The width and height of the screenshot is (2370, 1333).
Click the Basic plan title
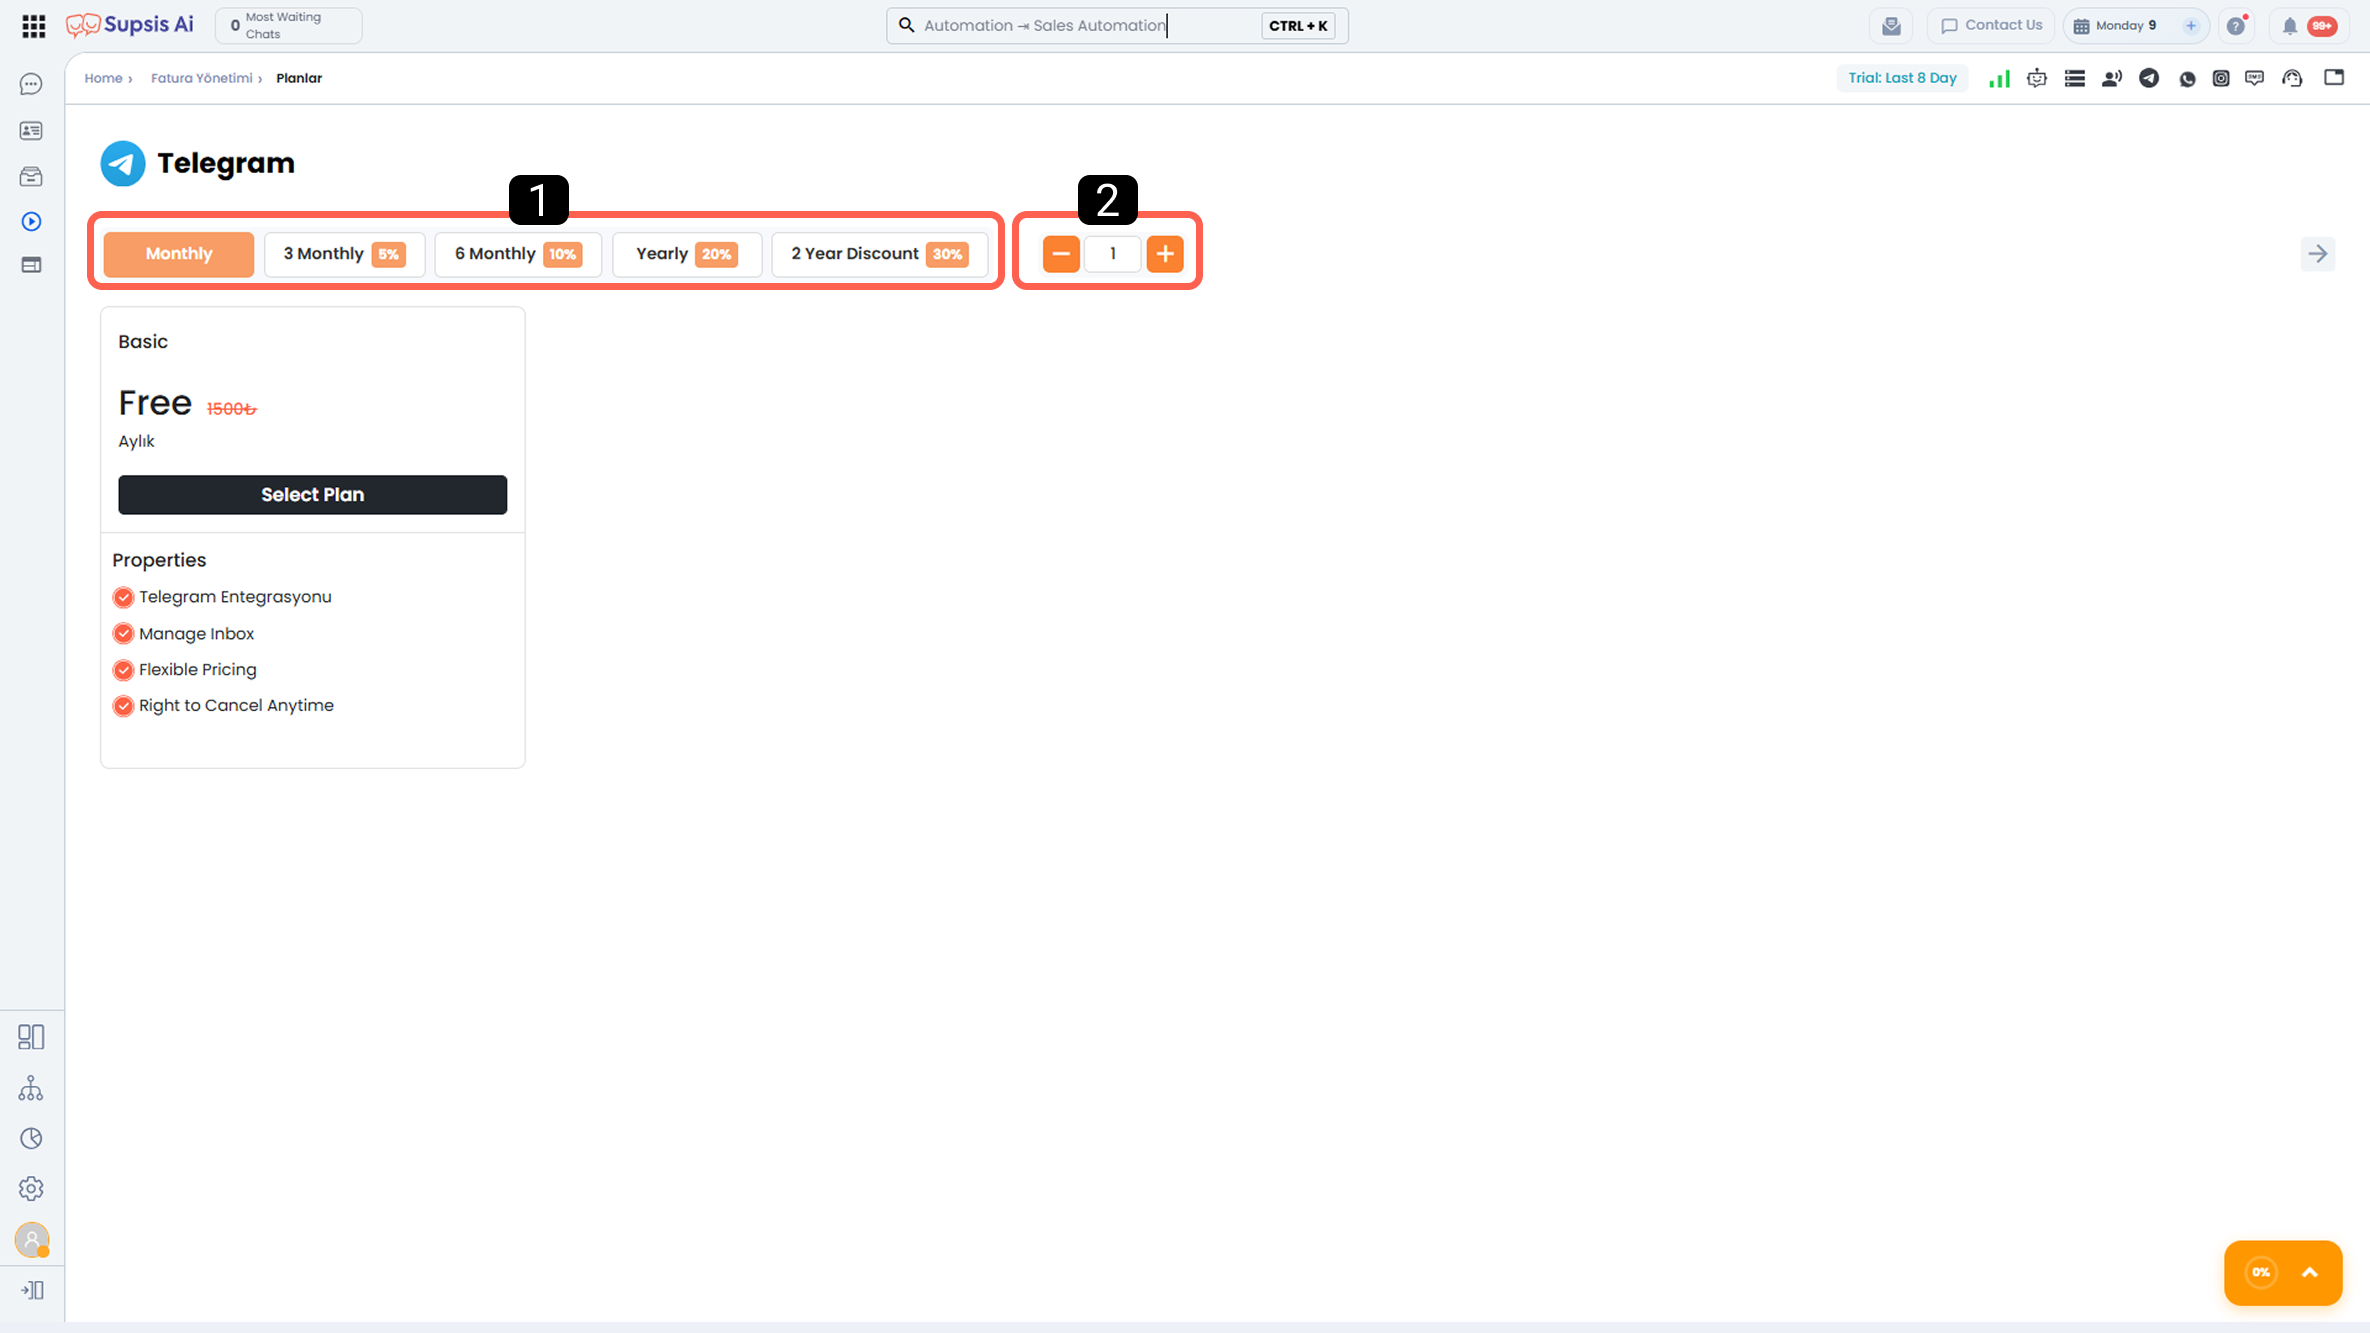(x=143, y=342)
